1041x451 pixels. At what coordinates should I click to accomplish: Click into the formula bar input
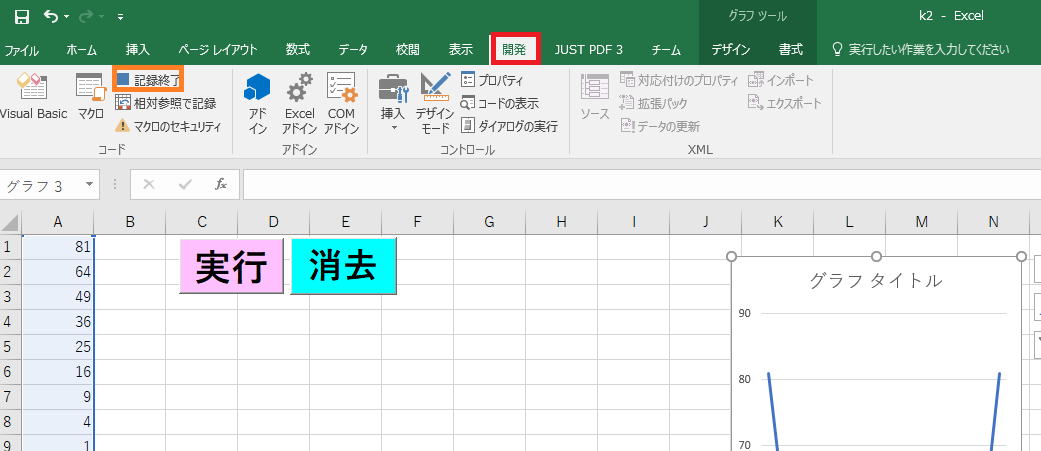(x=641, y=185)
